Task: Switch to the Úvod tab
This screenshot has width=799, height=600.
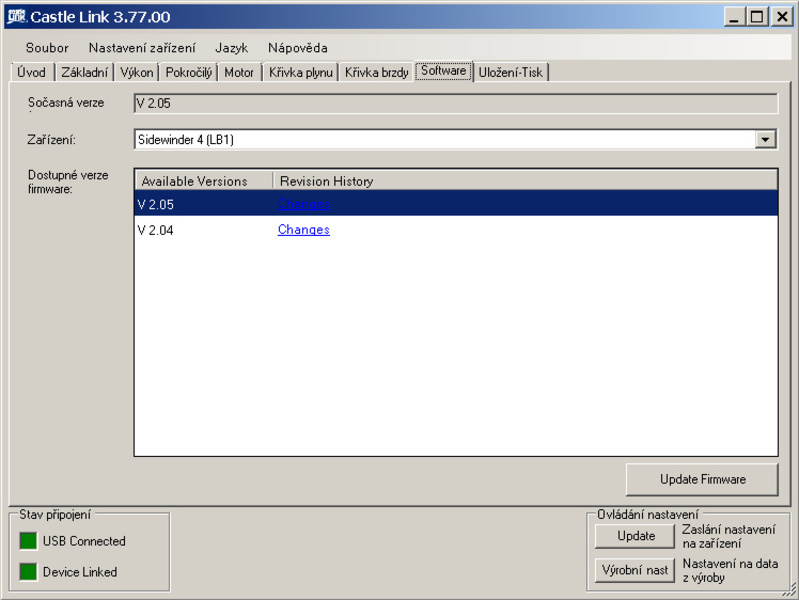Action: [32, 72]
